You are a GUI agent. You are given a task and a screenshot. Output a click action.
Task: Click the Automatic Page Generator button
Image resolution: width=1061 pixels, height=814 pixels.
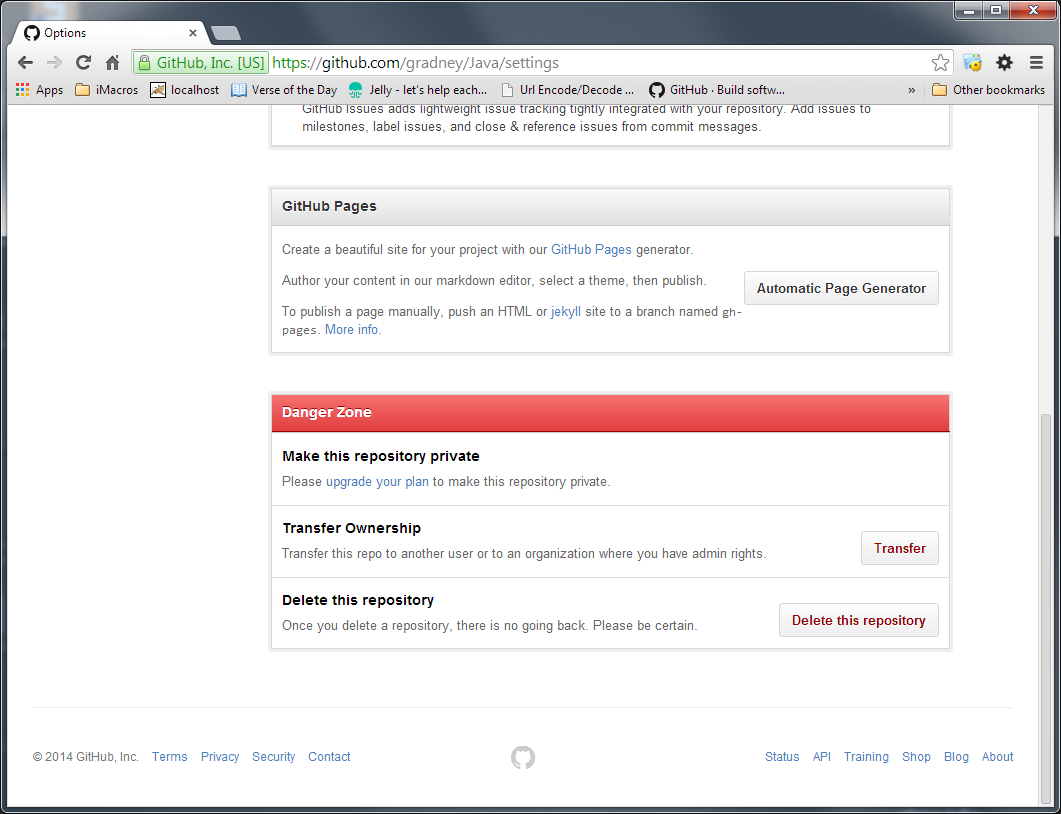pos(841,288)
